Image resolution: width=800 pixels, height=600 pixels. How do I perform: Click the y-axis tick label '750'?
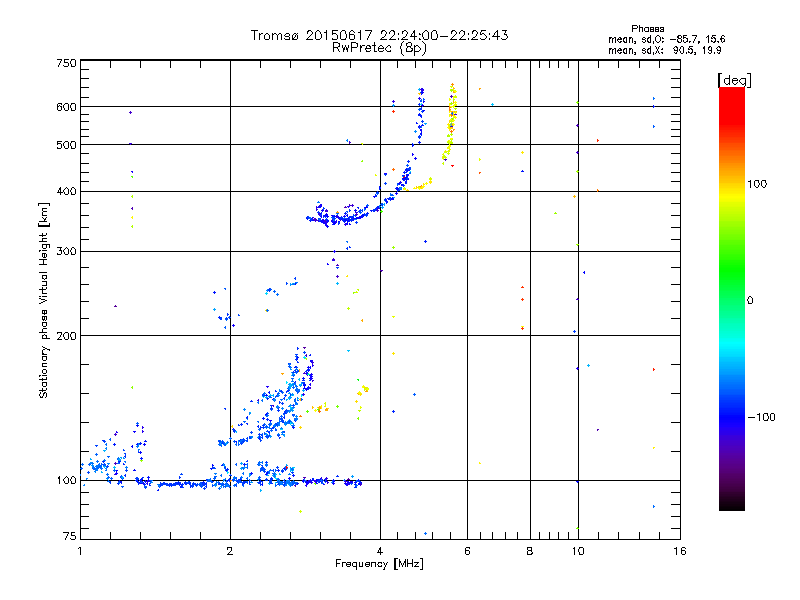[x=66, y=63]
